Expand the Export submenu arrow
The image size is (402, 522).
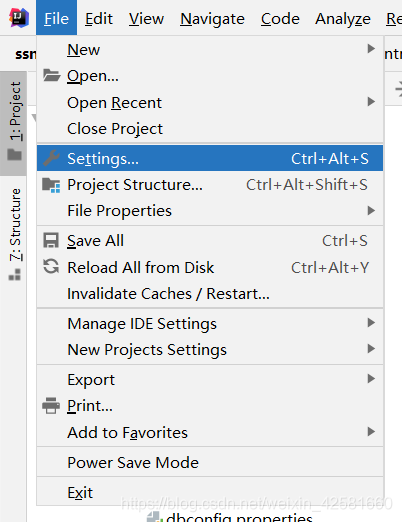[x=371, y=379]
